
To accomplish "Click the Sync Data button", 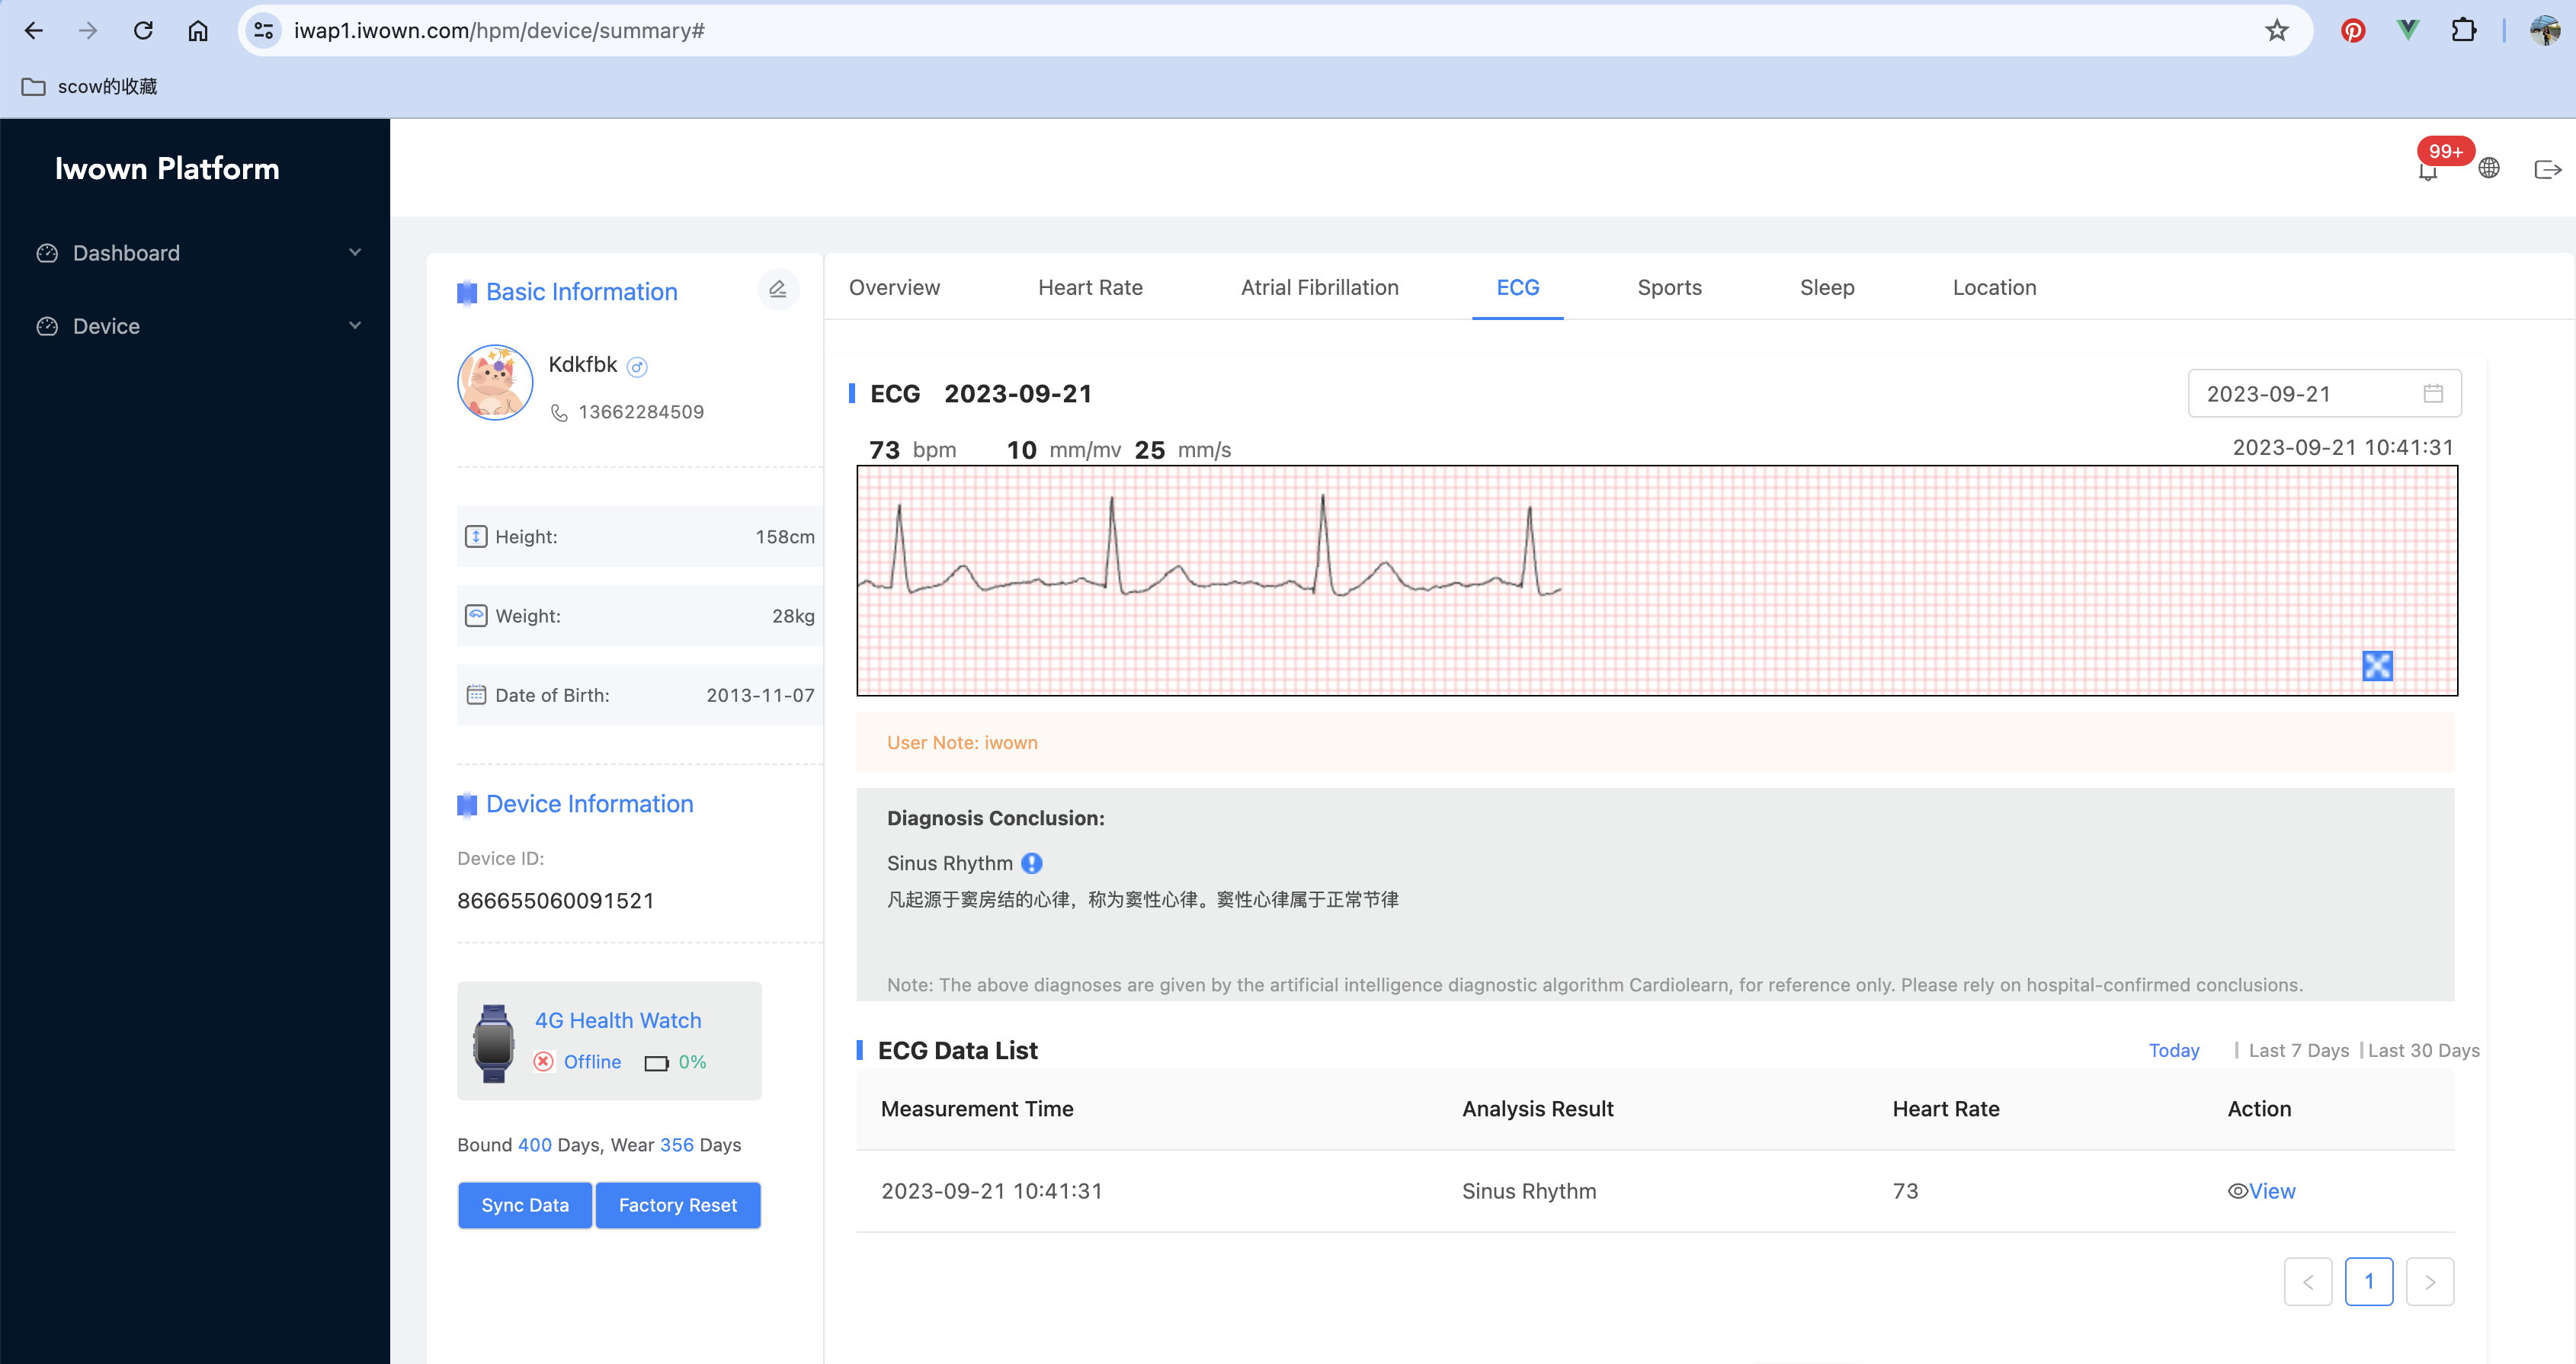I will pos(525,1205).
